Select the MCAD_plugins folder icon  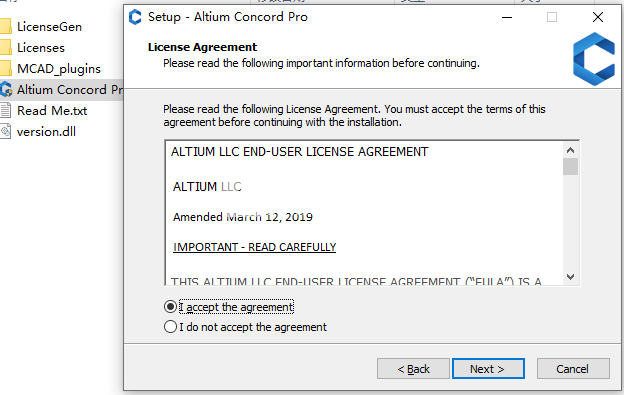pos(6,68)
